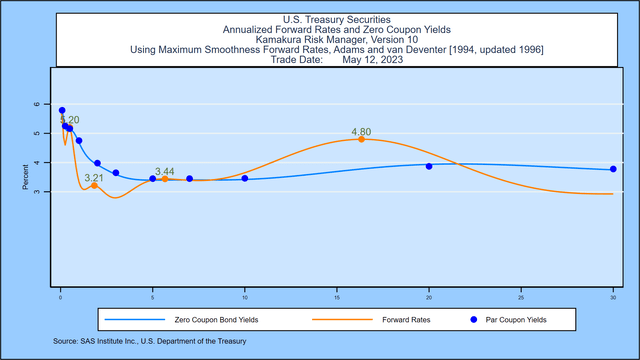Click the Par Coupon Yields legend dot
Image resolution: width=640 pixels, height=360 pixels.
tap(473, 320)
